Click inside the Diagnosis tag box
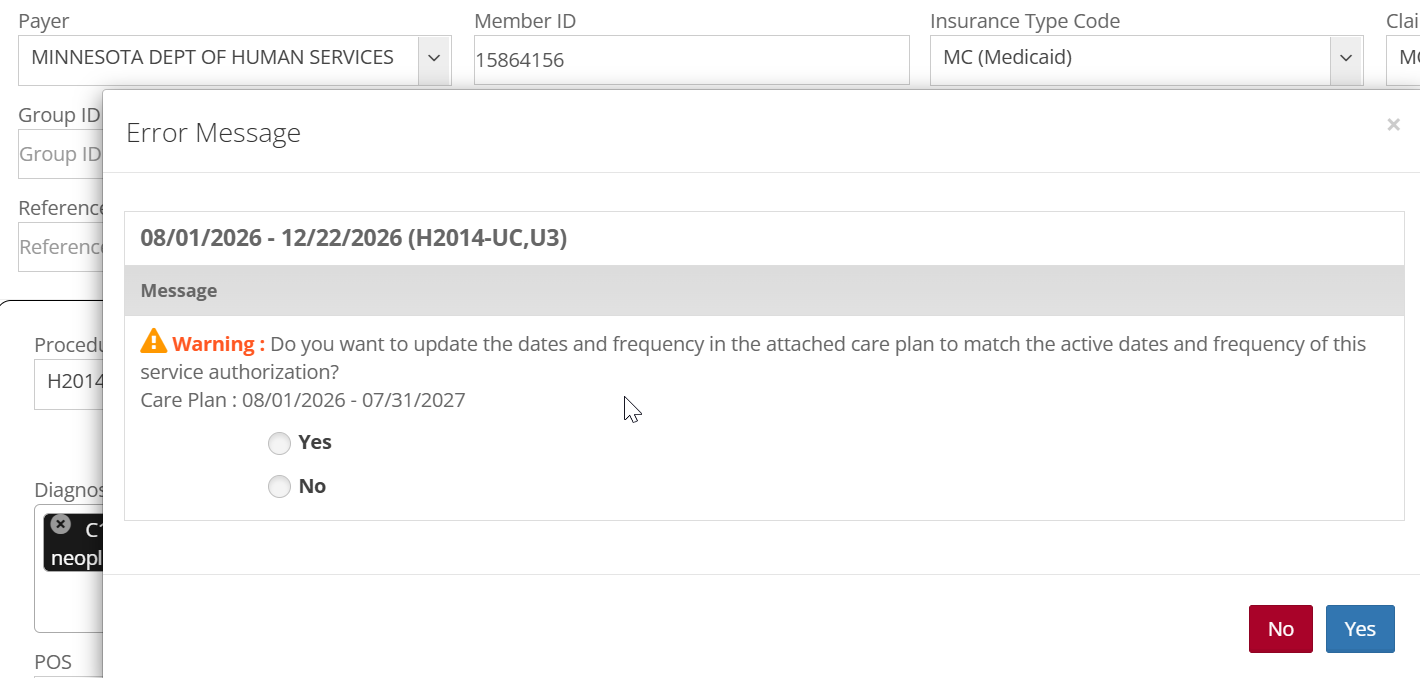The height and width of the screenshot is (678, 1420). [x=68, y=600]
